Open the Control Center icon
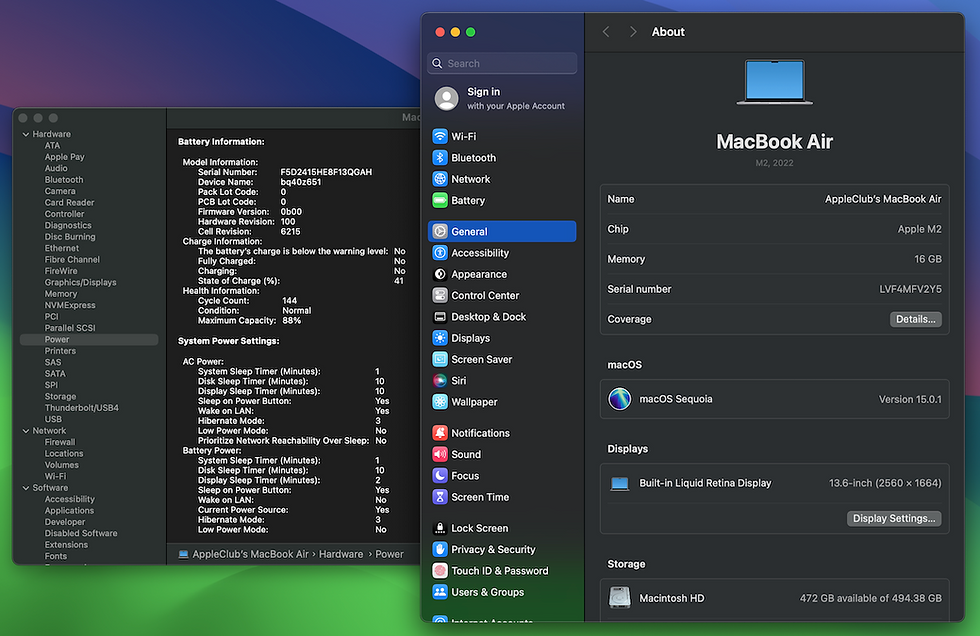980x636 pixels. click(x=440, y=295)
